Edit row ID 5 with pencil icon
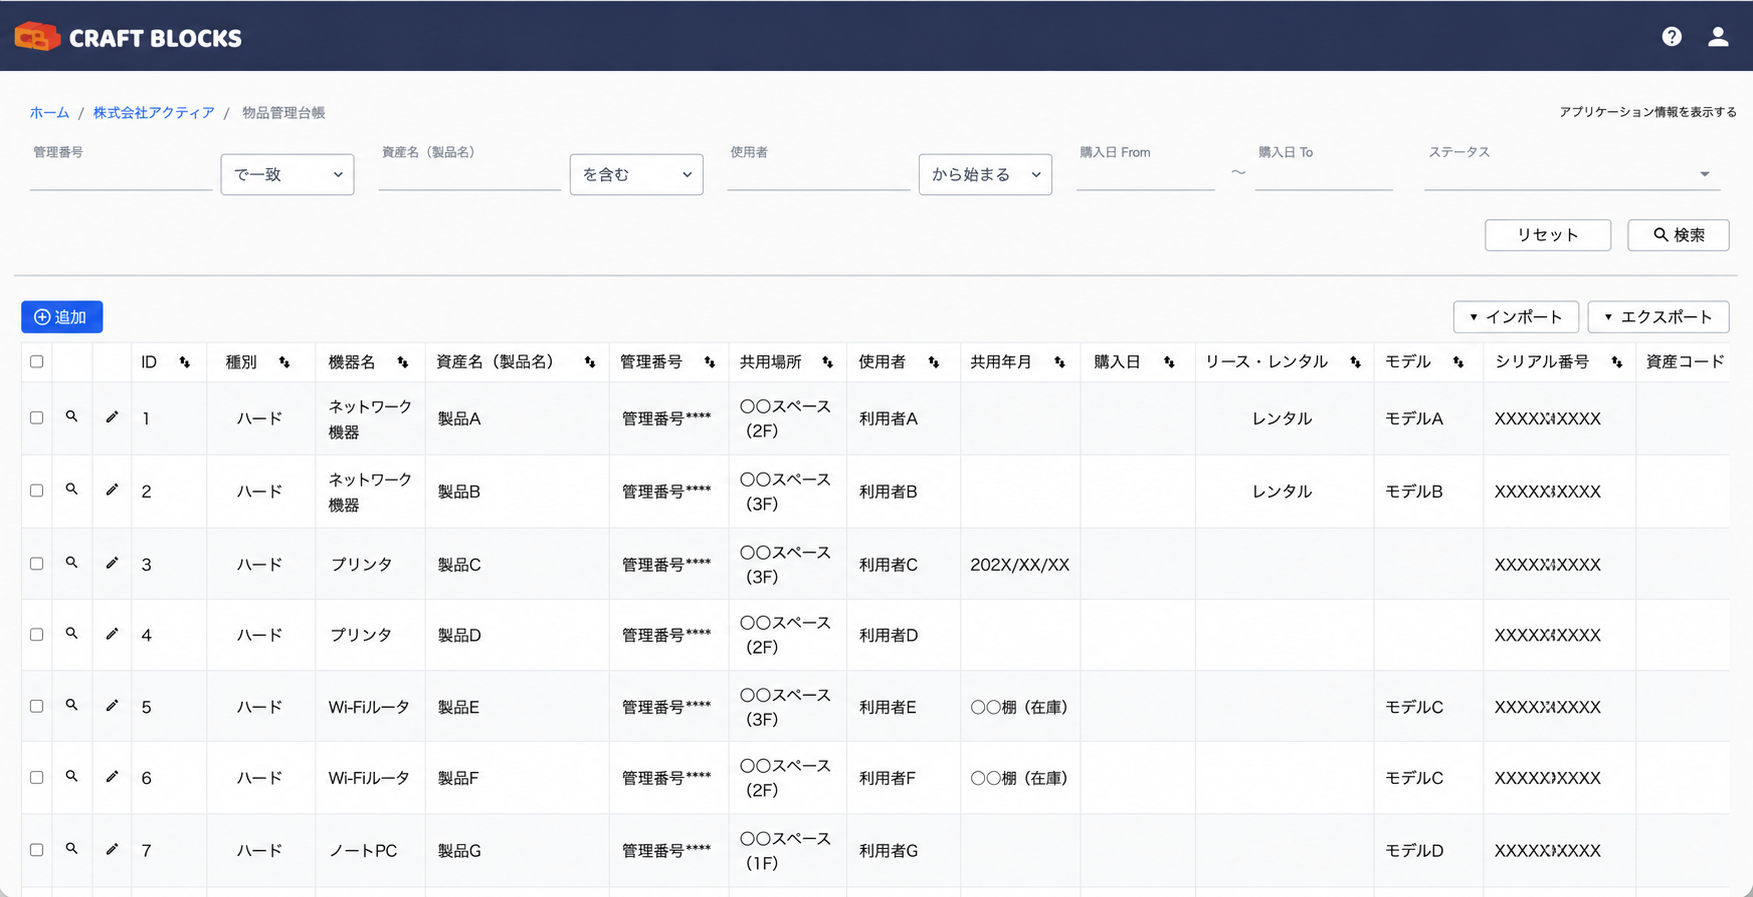 (x=112, y=705)
